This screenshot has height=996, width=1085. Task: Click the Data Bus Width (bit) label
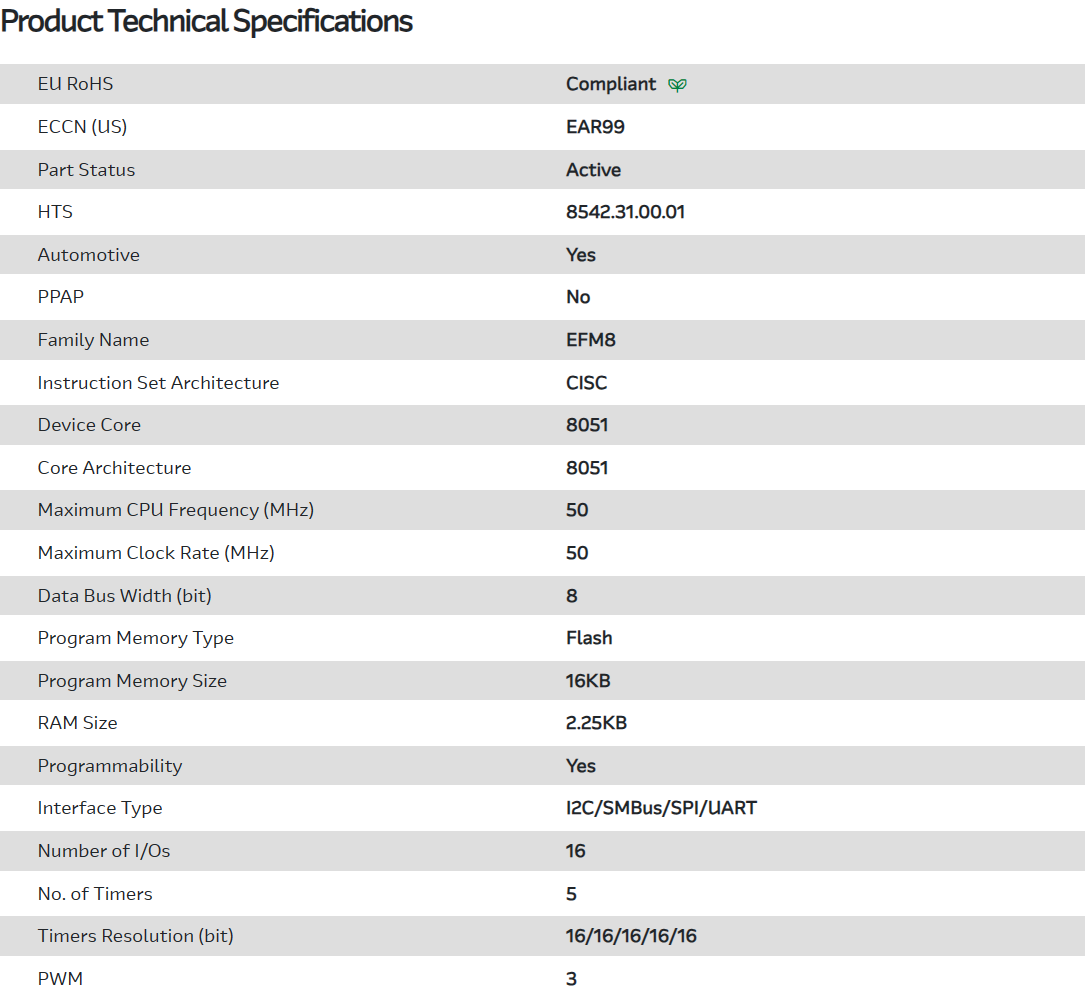pos(124,596)
